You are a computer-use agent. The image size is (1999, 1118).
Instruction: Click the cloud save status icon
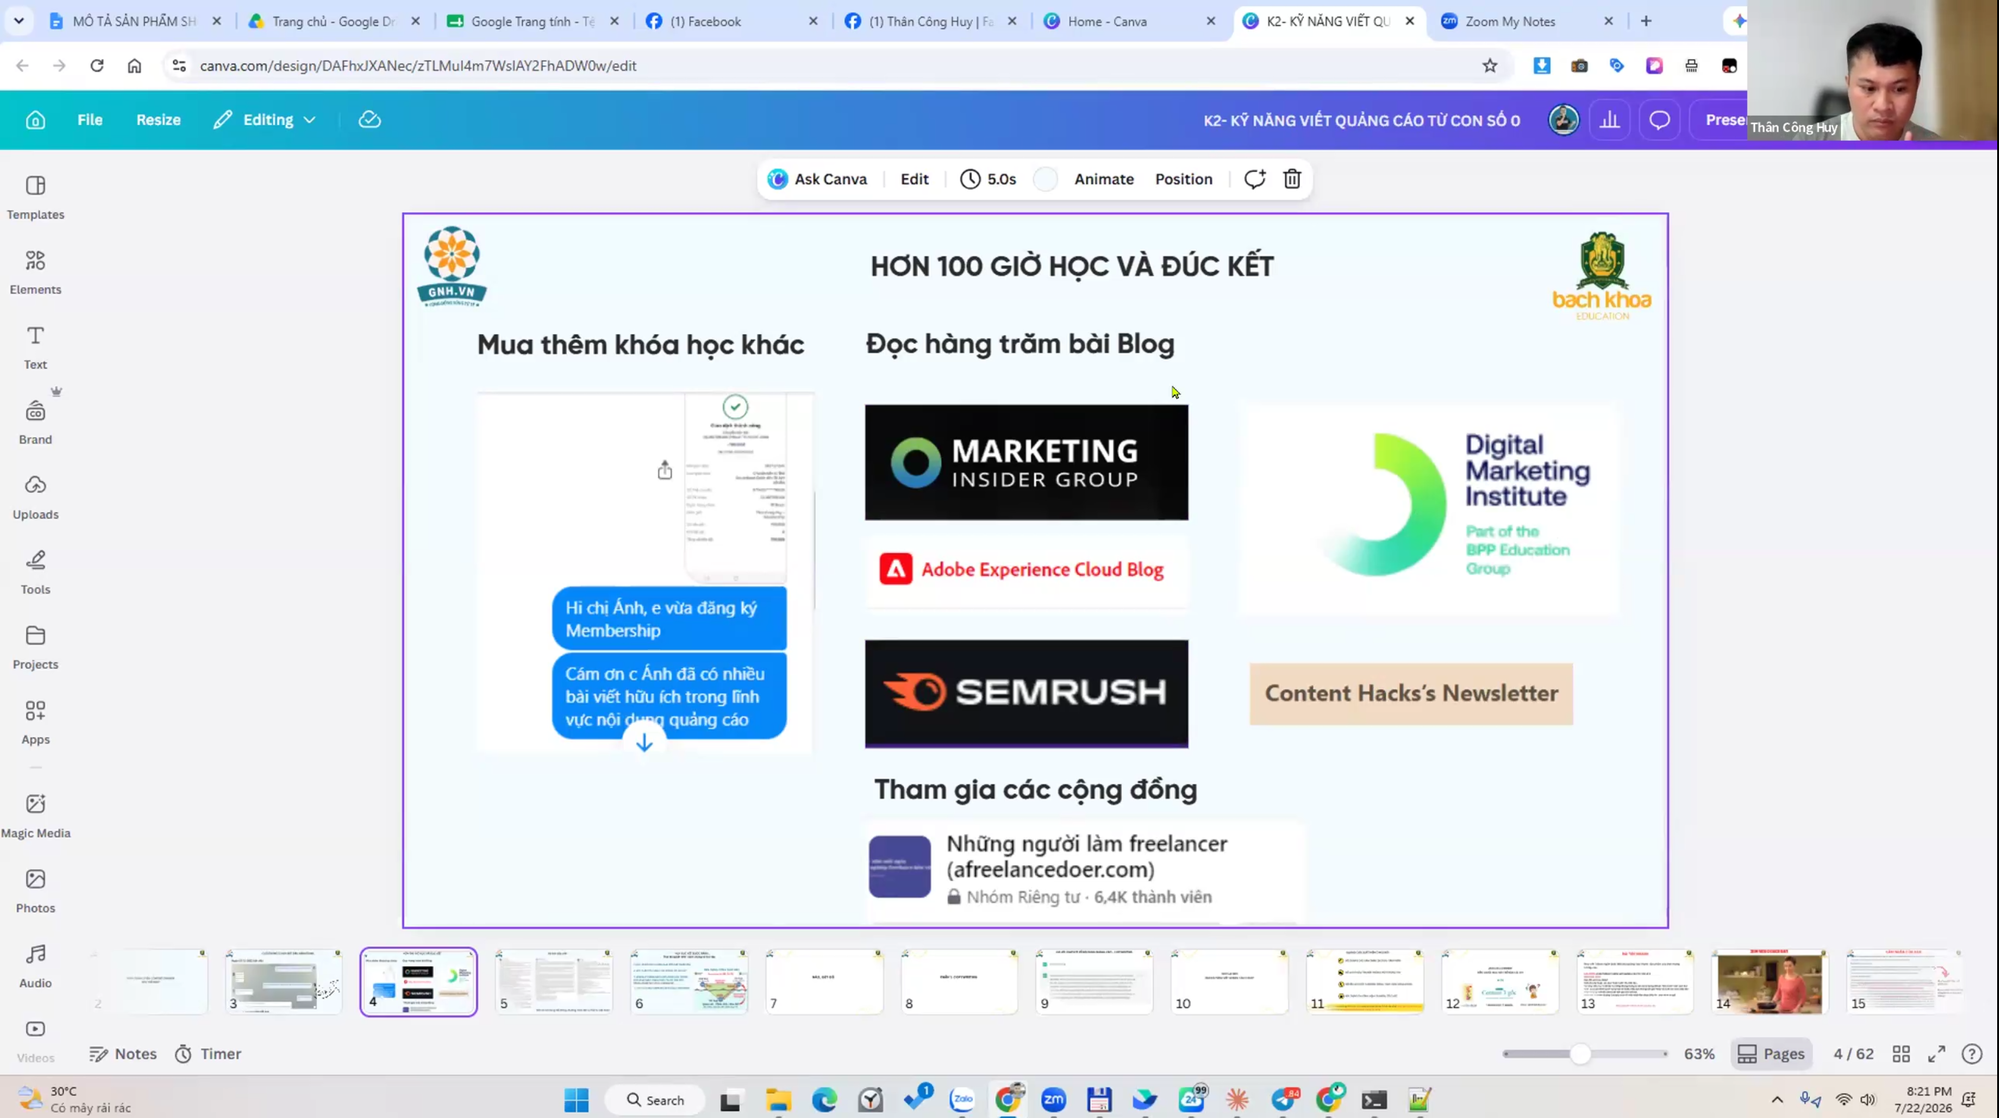click(370, 120)
